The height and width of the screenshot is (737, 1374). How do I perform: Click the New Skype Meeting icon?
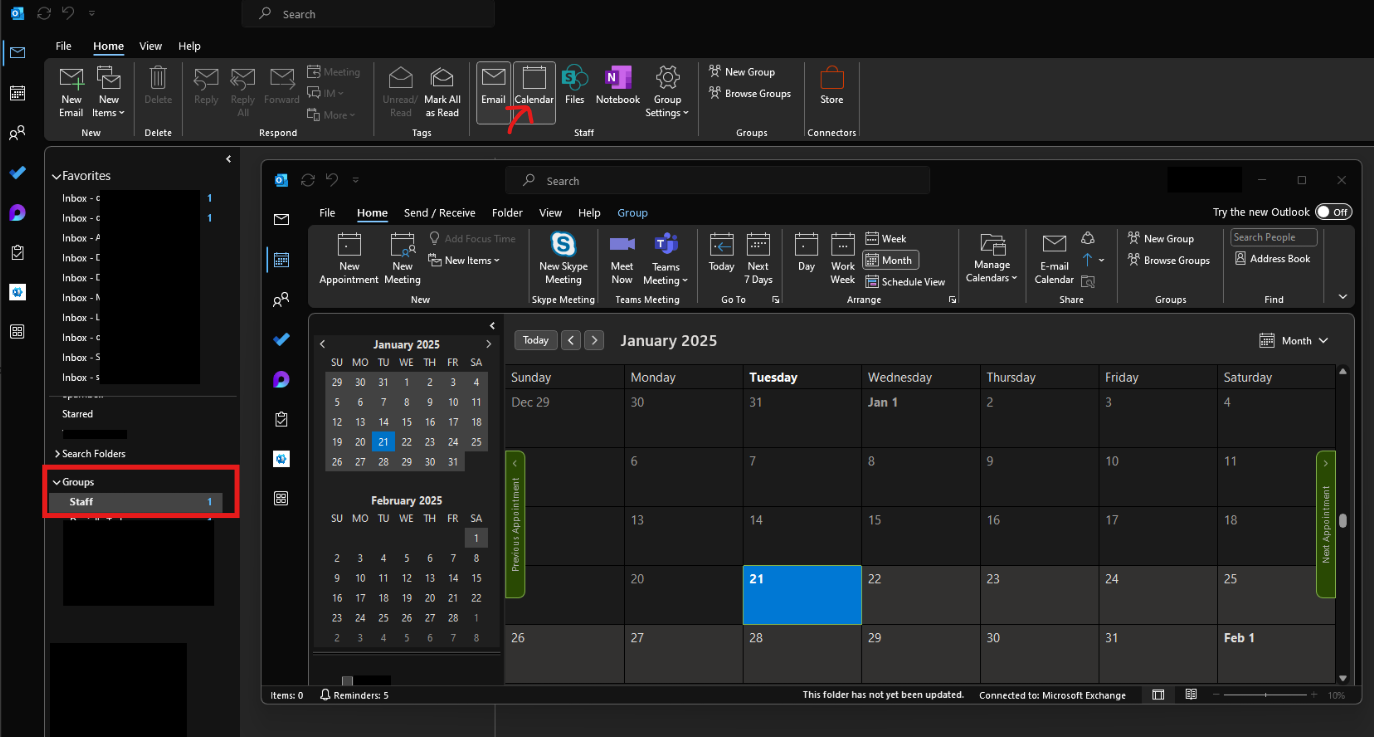(563, 246)
